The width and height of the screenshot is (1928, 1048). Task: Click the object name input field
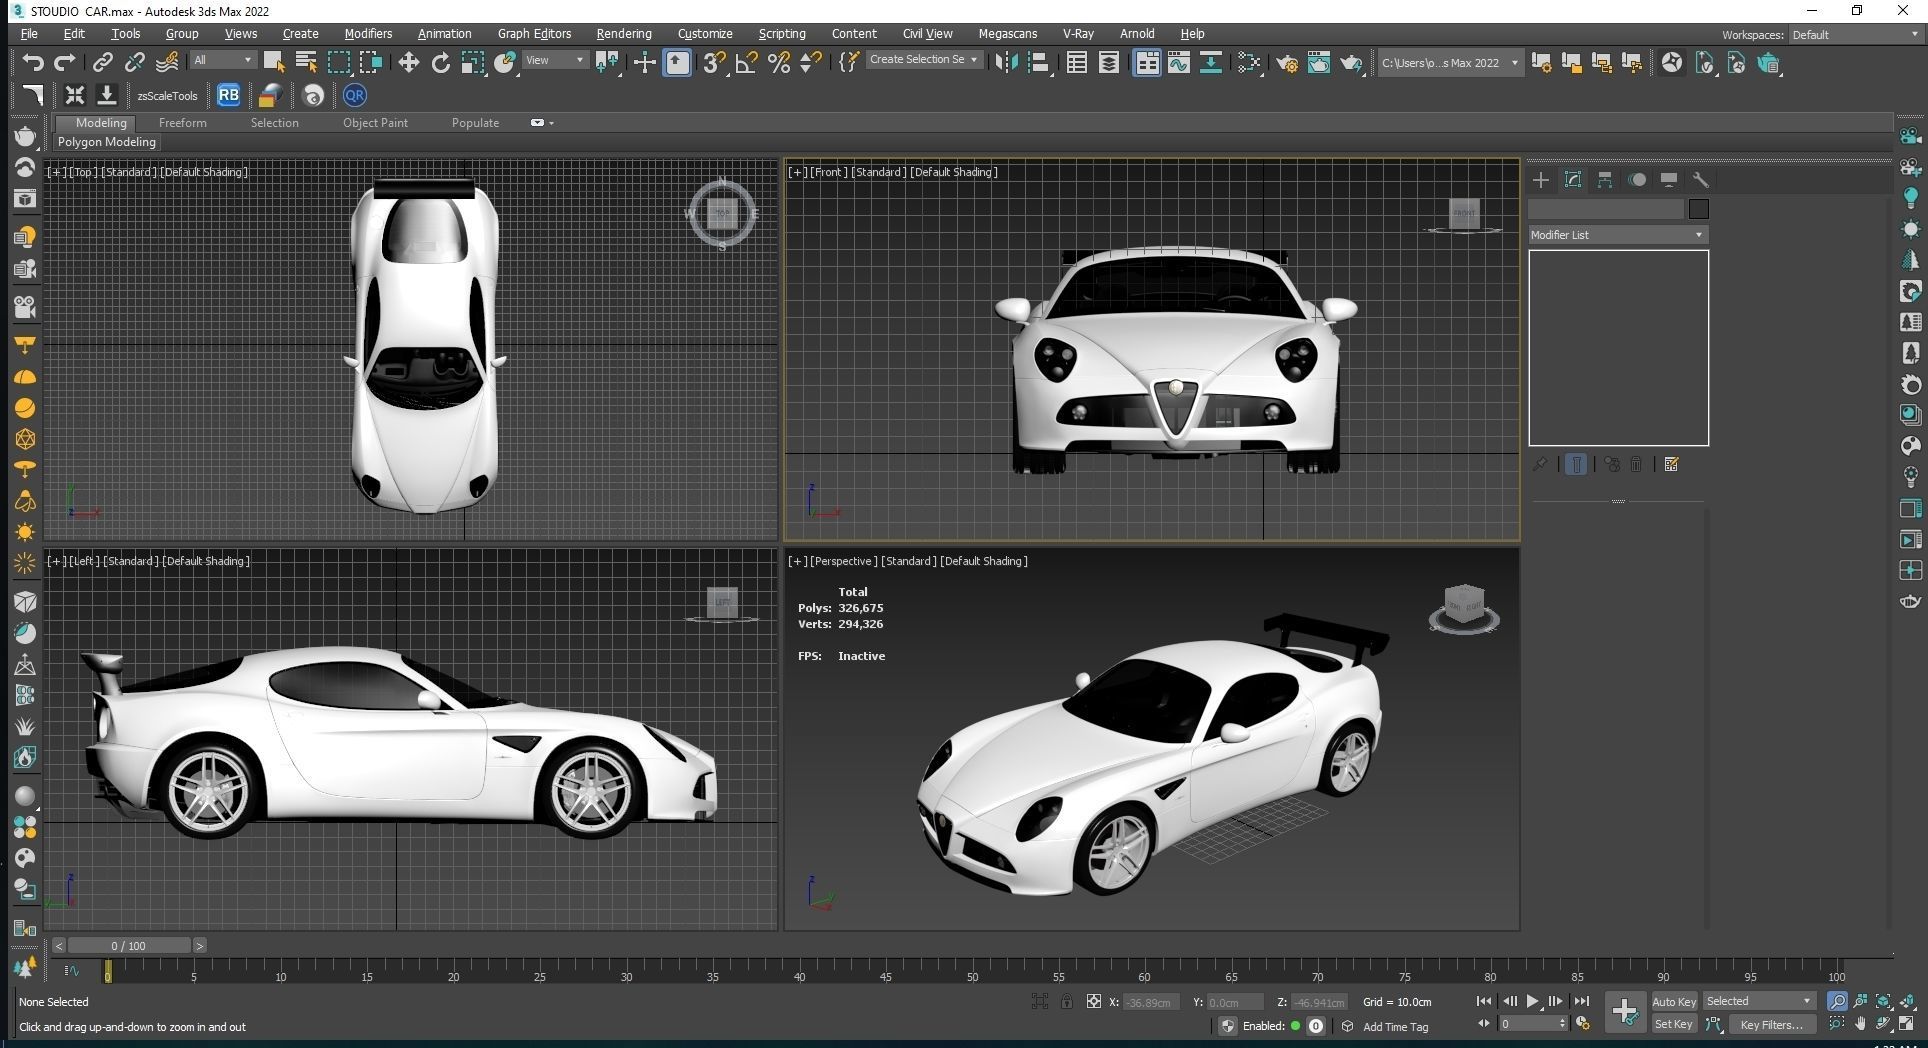pos(1606,209)
